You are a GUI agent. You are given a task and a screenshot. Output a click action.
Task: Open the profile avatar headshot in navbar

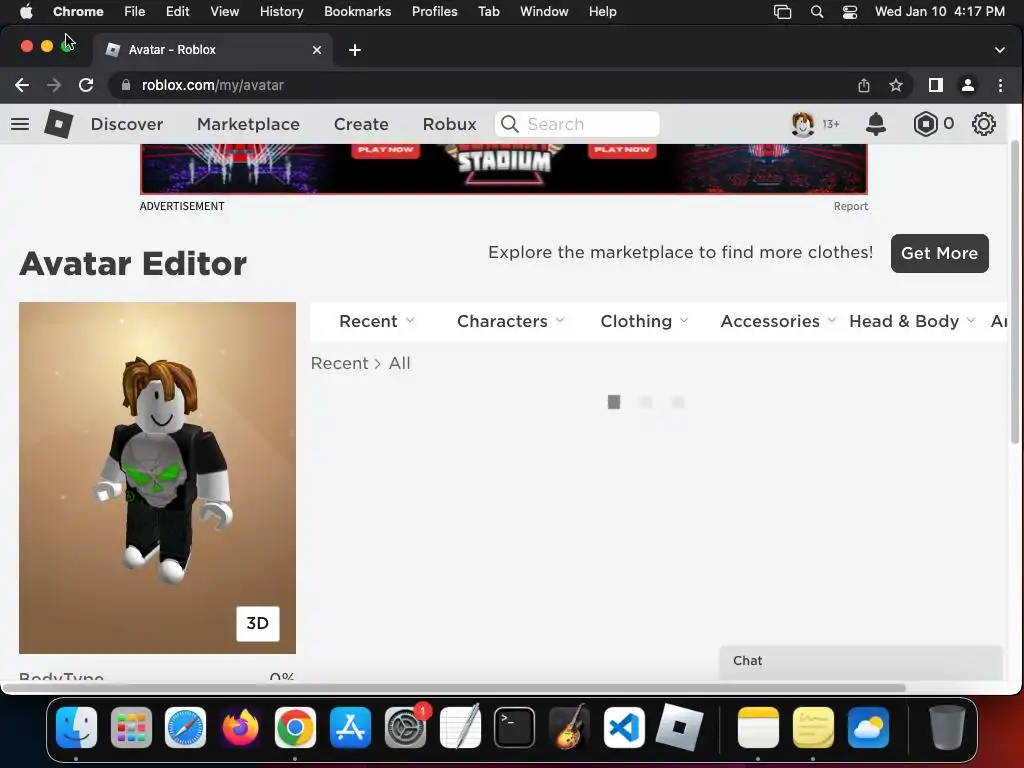803,124
